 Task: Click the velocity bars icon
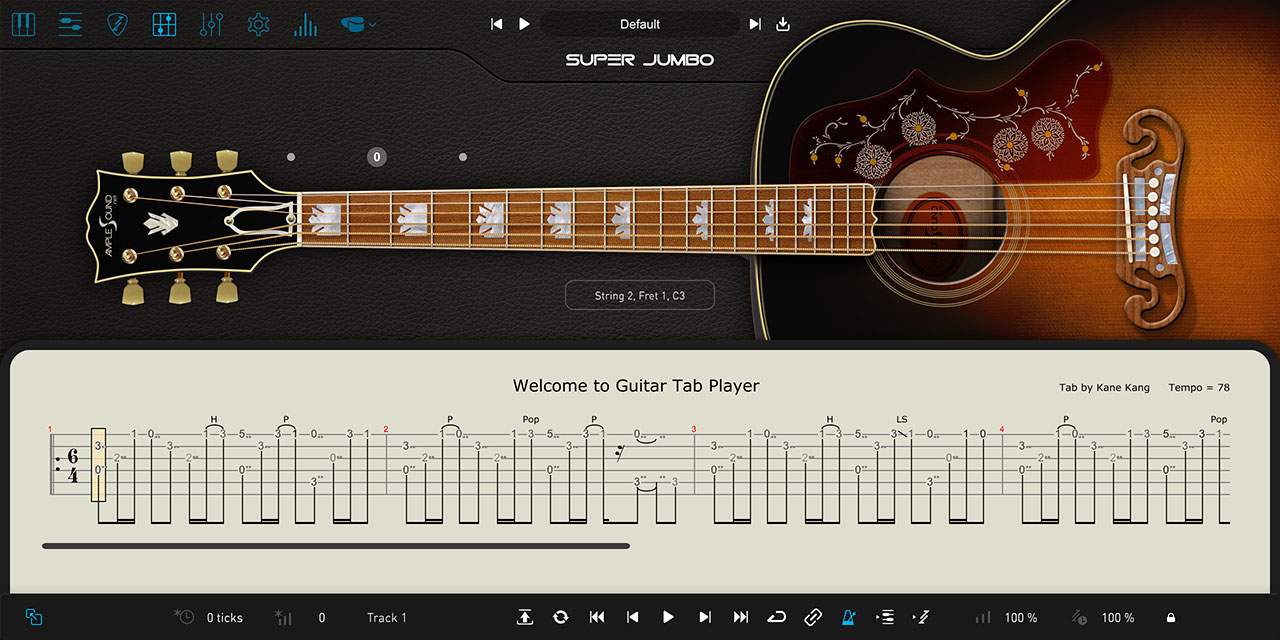[x=283, y=618]
